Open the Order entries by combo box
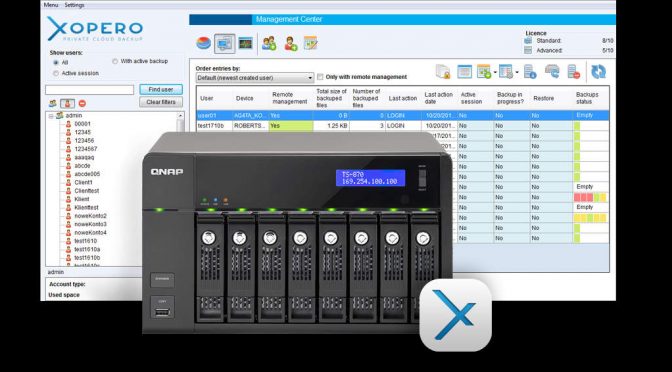The width and height of the screenshot is (672, 372). 255,78
